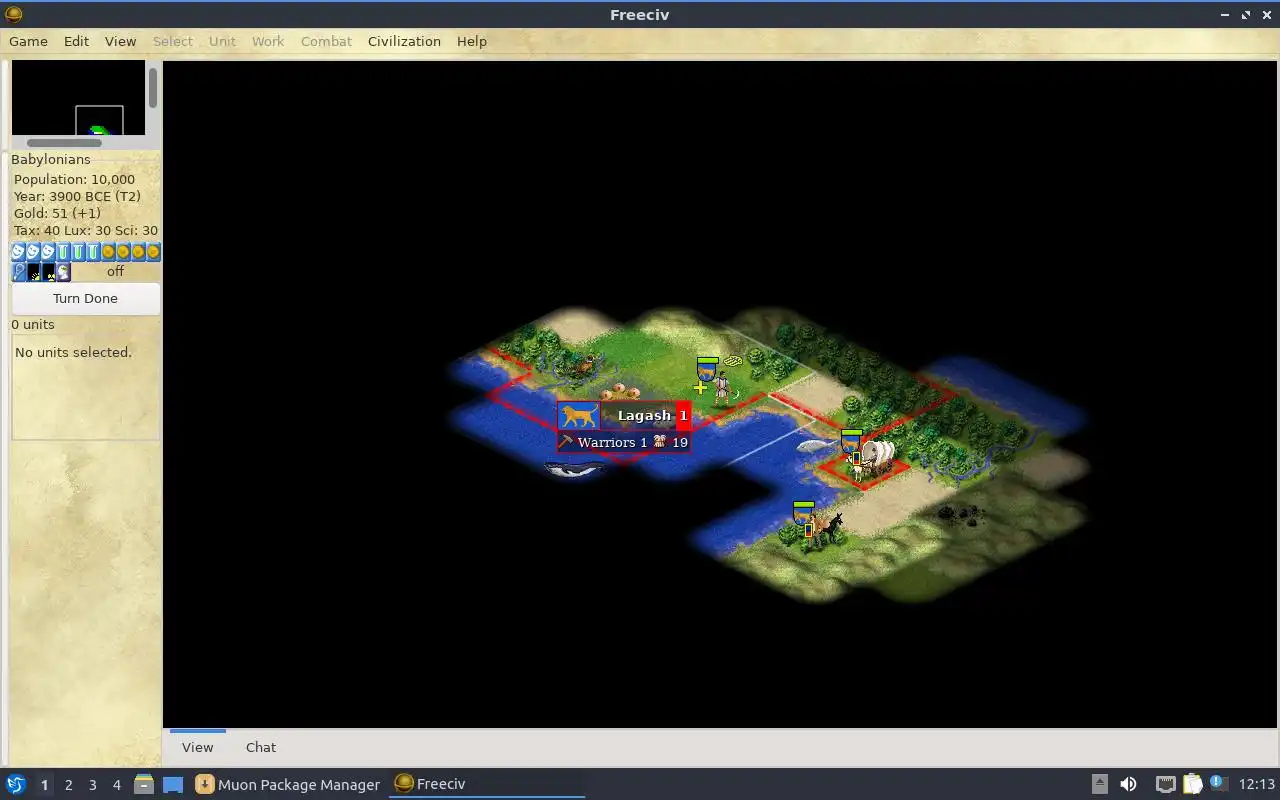Click the overview minimap
This screenshot has height=800, width=1280.
(78, 98)
